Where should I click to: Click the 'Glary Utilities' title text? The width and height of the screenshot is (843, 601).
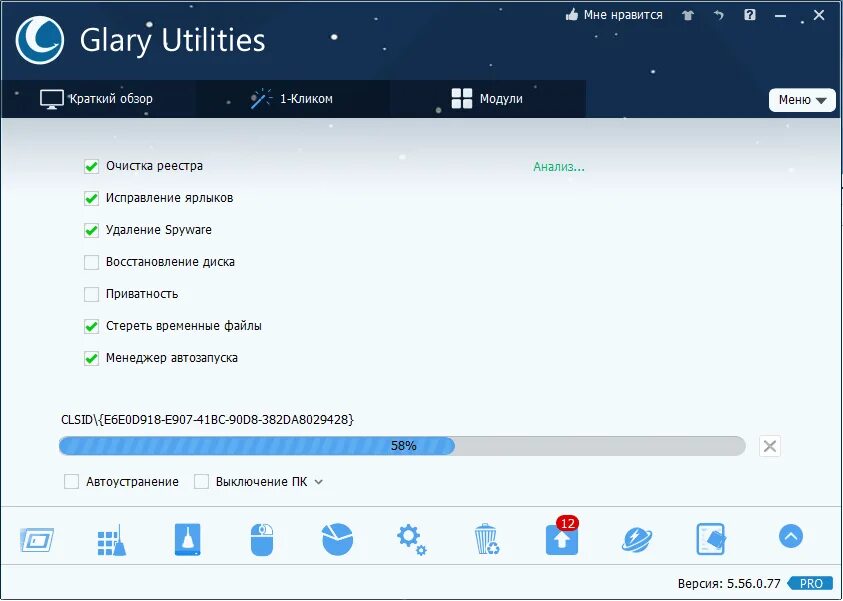[x=173, y=41]
